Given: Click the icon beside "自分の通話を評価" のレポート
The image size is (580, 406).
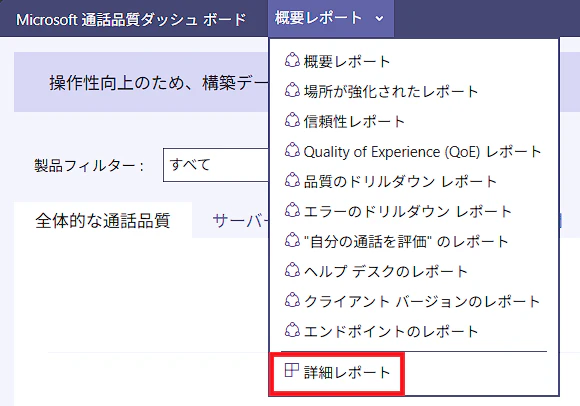Looking at the screenshot, I should point(292,240).
